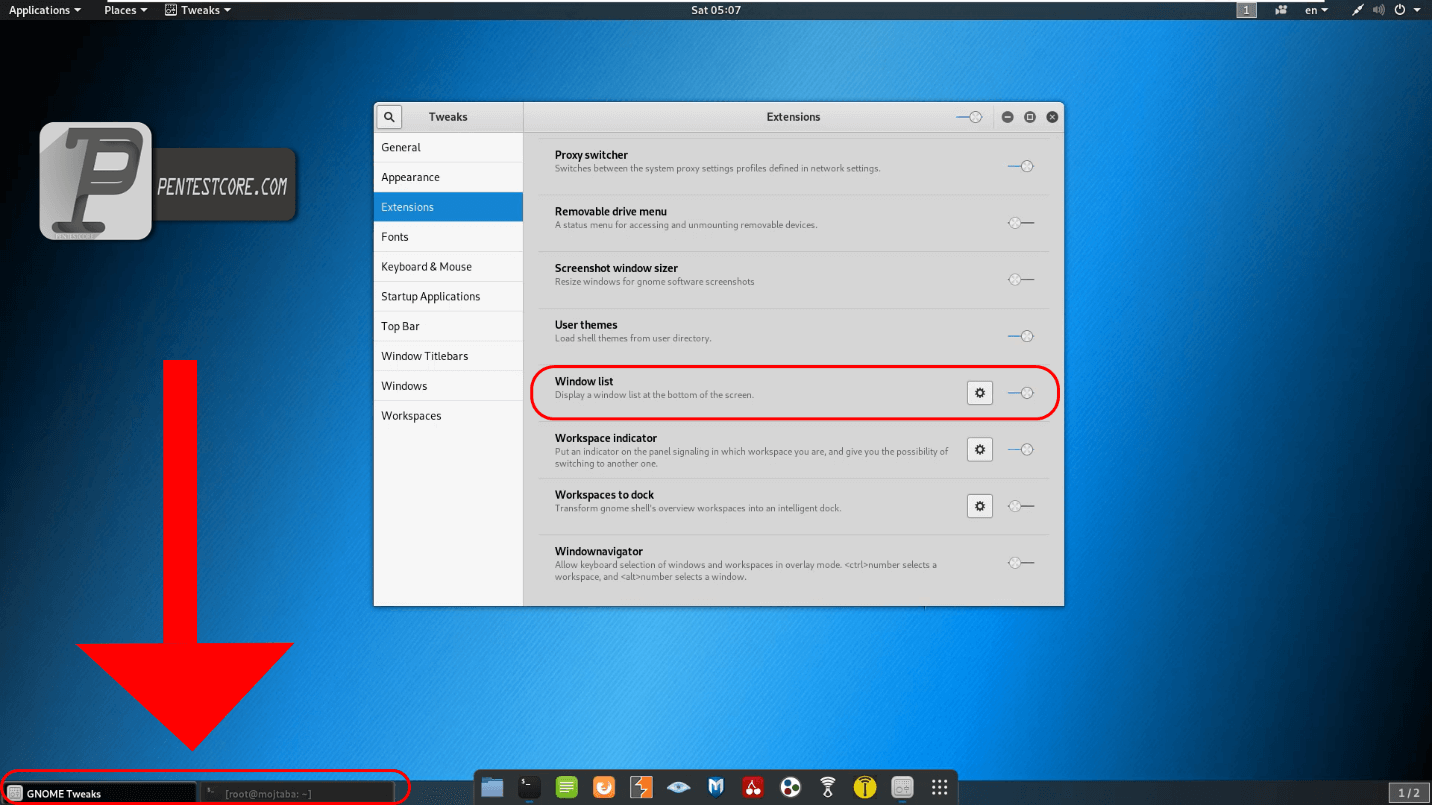This screenshot has width=1432, height=805.
Task: Open Workspace indicator settings gear
Action: click(980, 450)
